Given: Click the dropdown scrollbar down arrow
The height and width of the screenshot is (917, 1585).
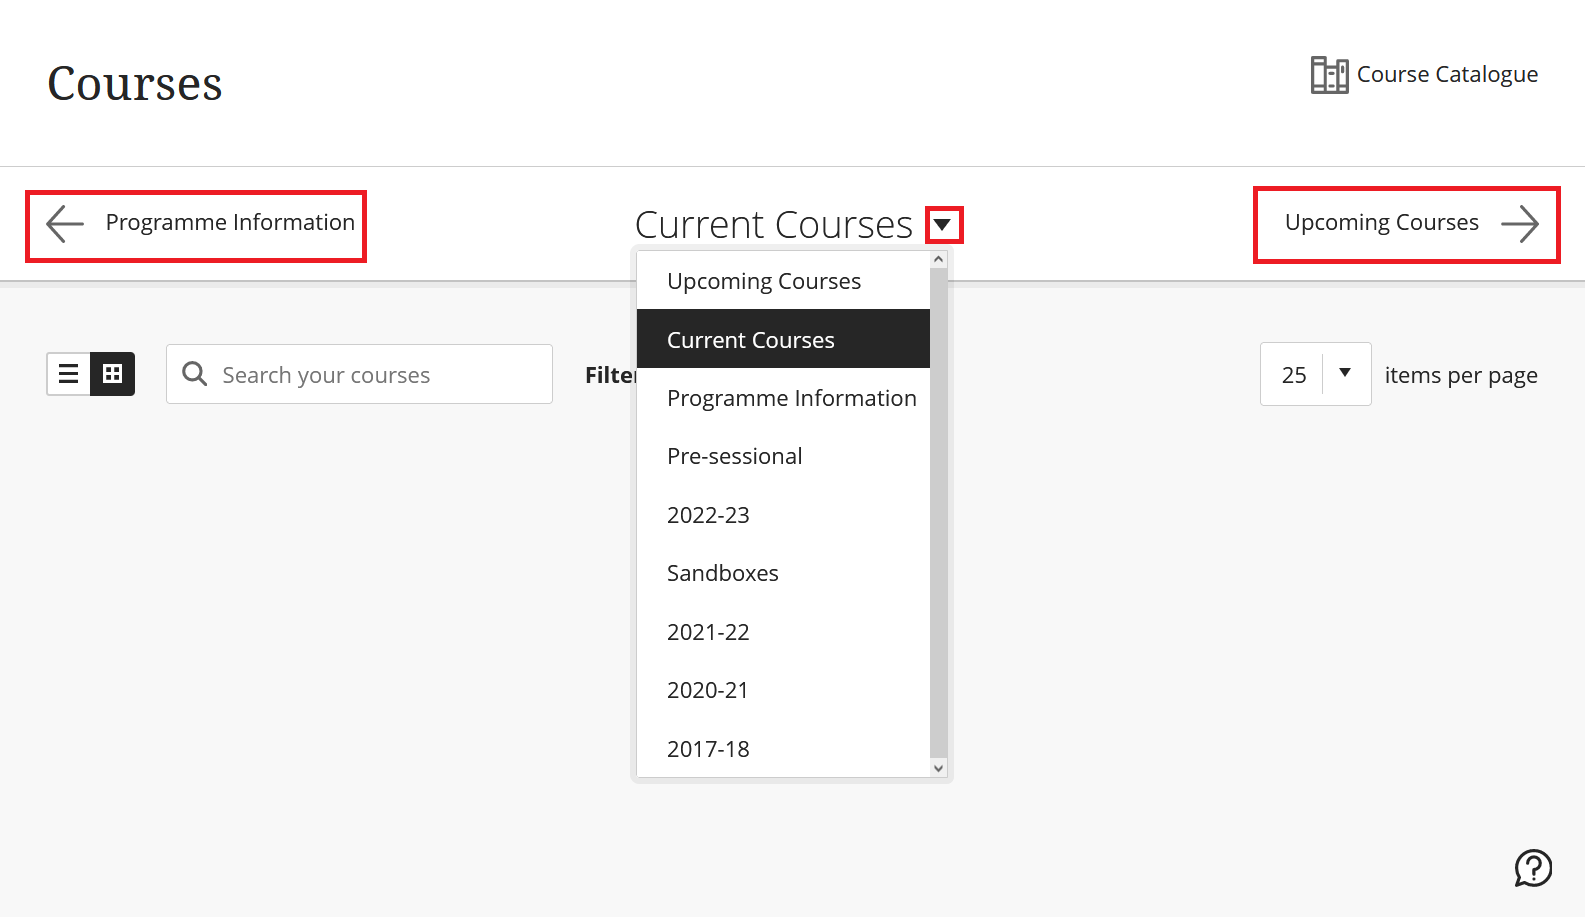Looking at the screenshot, I should coord(937,769).
